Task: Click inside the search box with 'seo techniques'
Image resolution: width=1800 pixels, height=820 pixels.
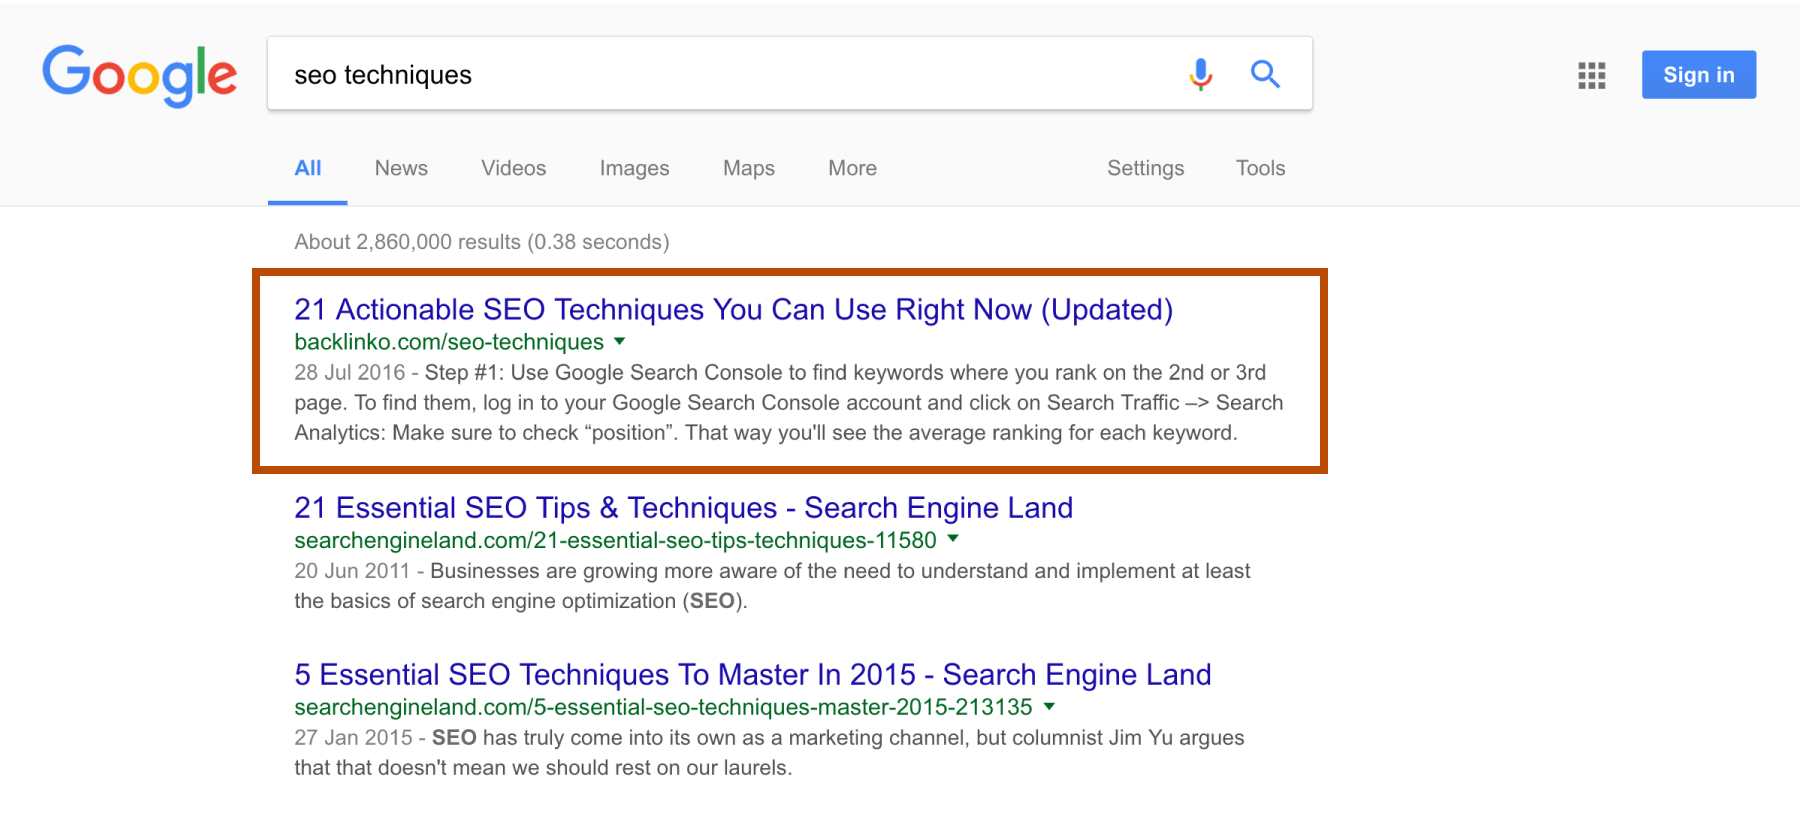Action: [x=720, y=75]
